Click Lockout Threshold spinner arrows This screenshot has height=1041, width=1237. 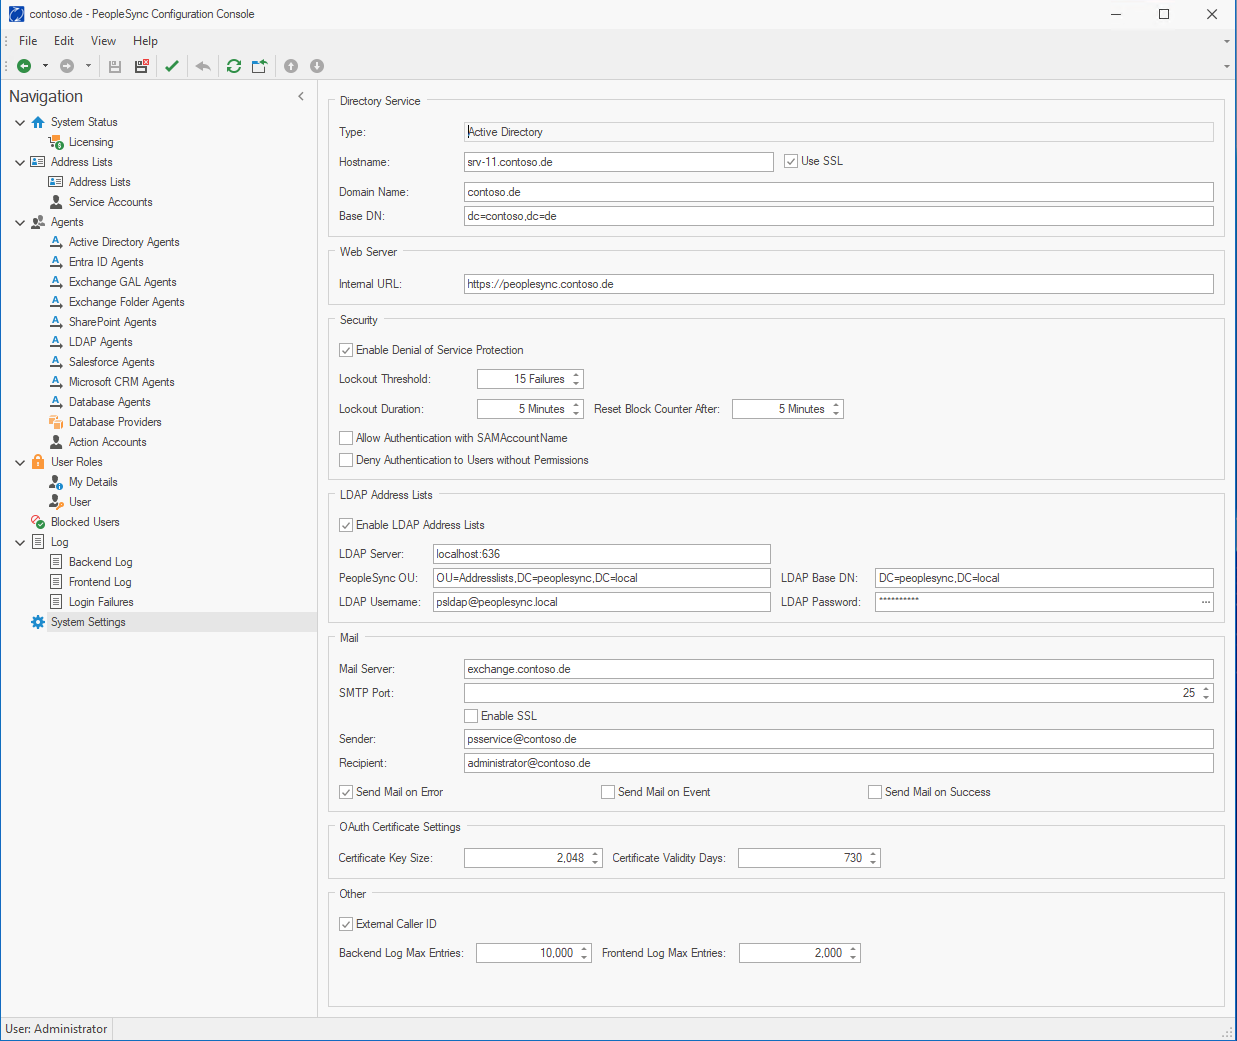(x=576, y=379)
